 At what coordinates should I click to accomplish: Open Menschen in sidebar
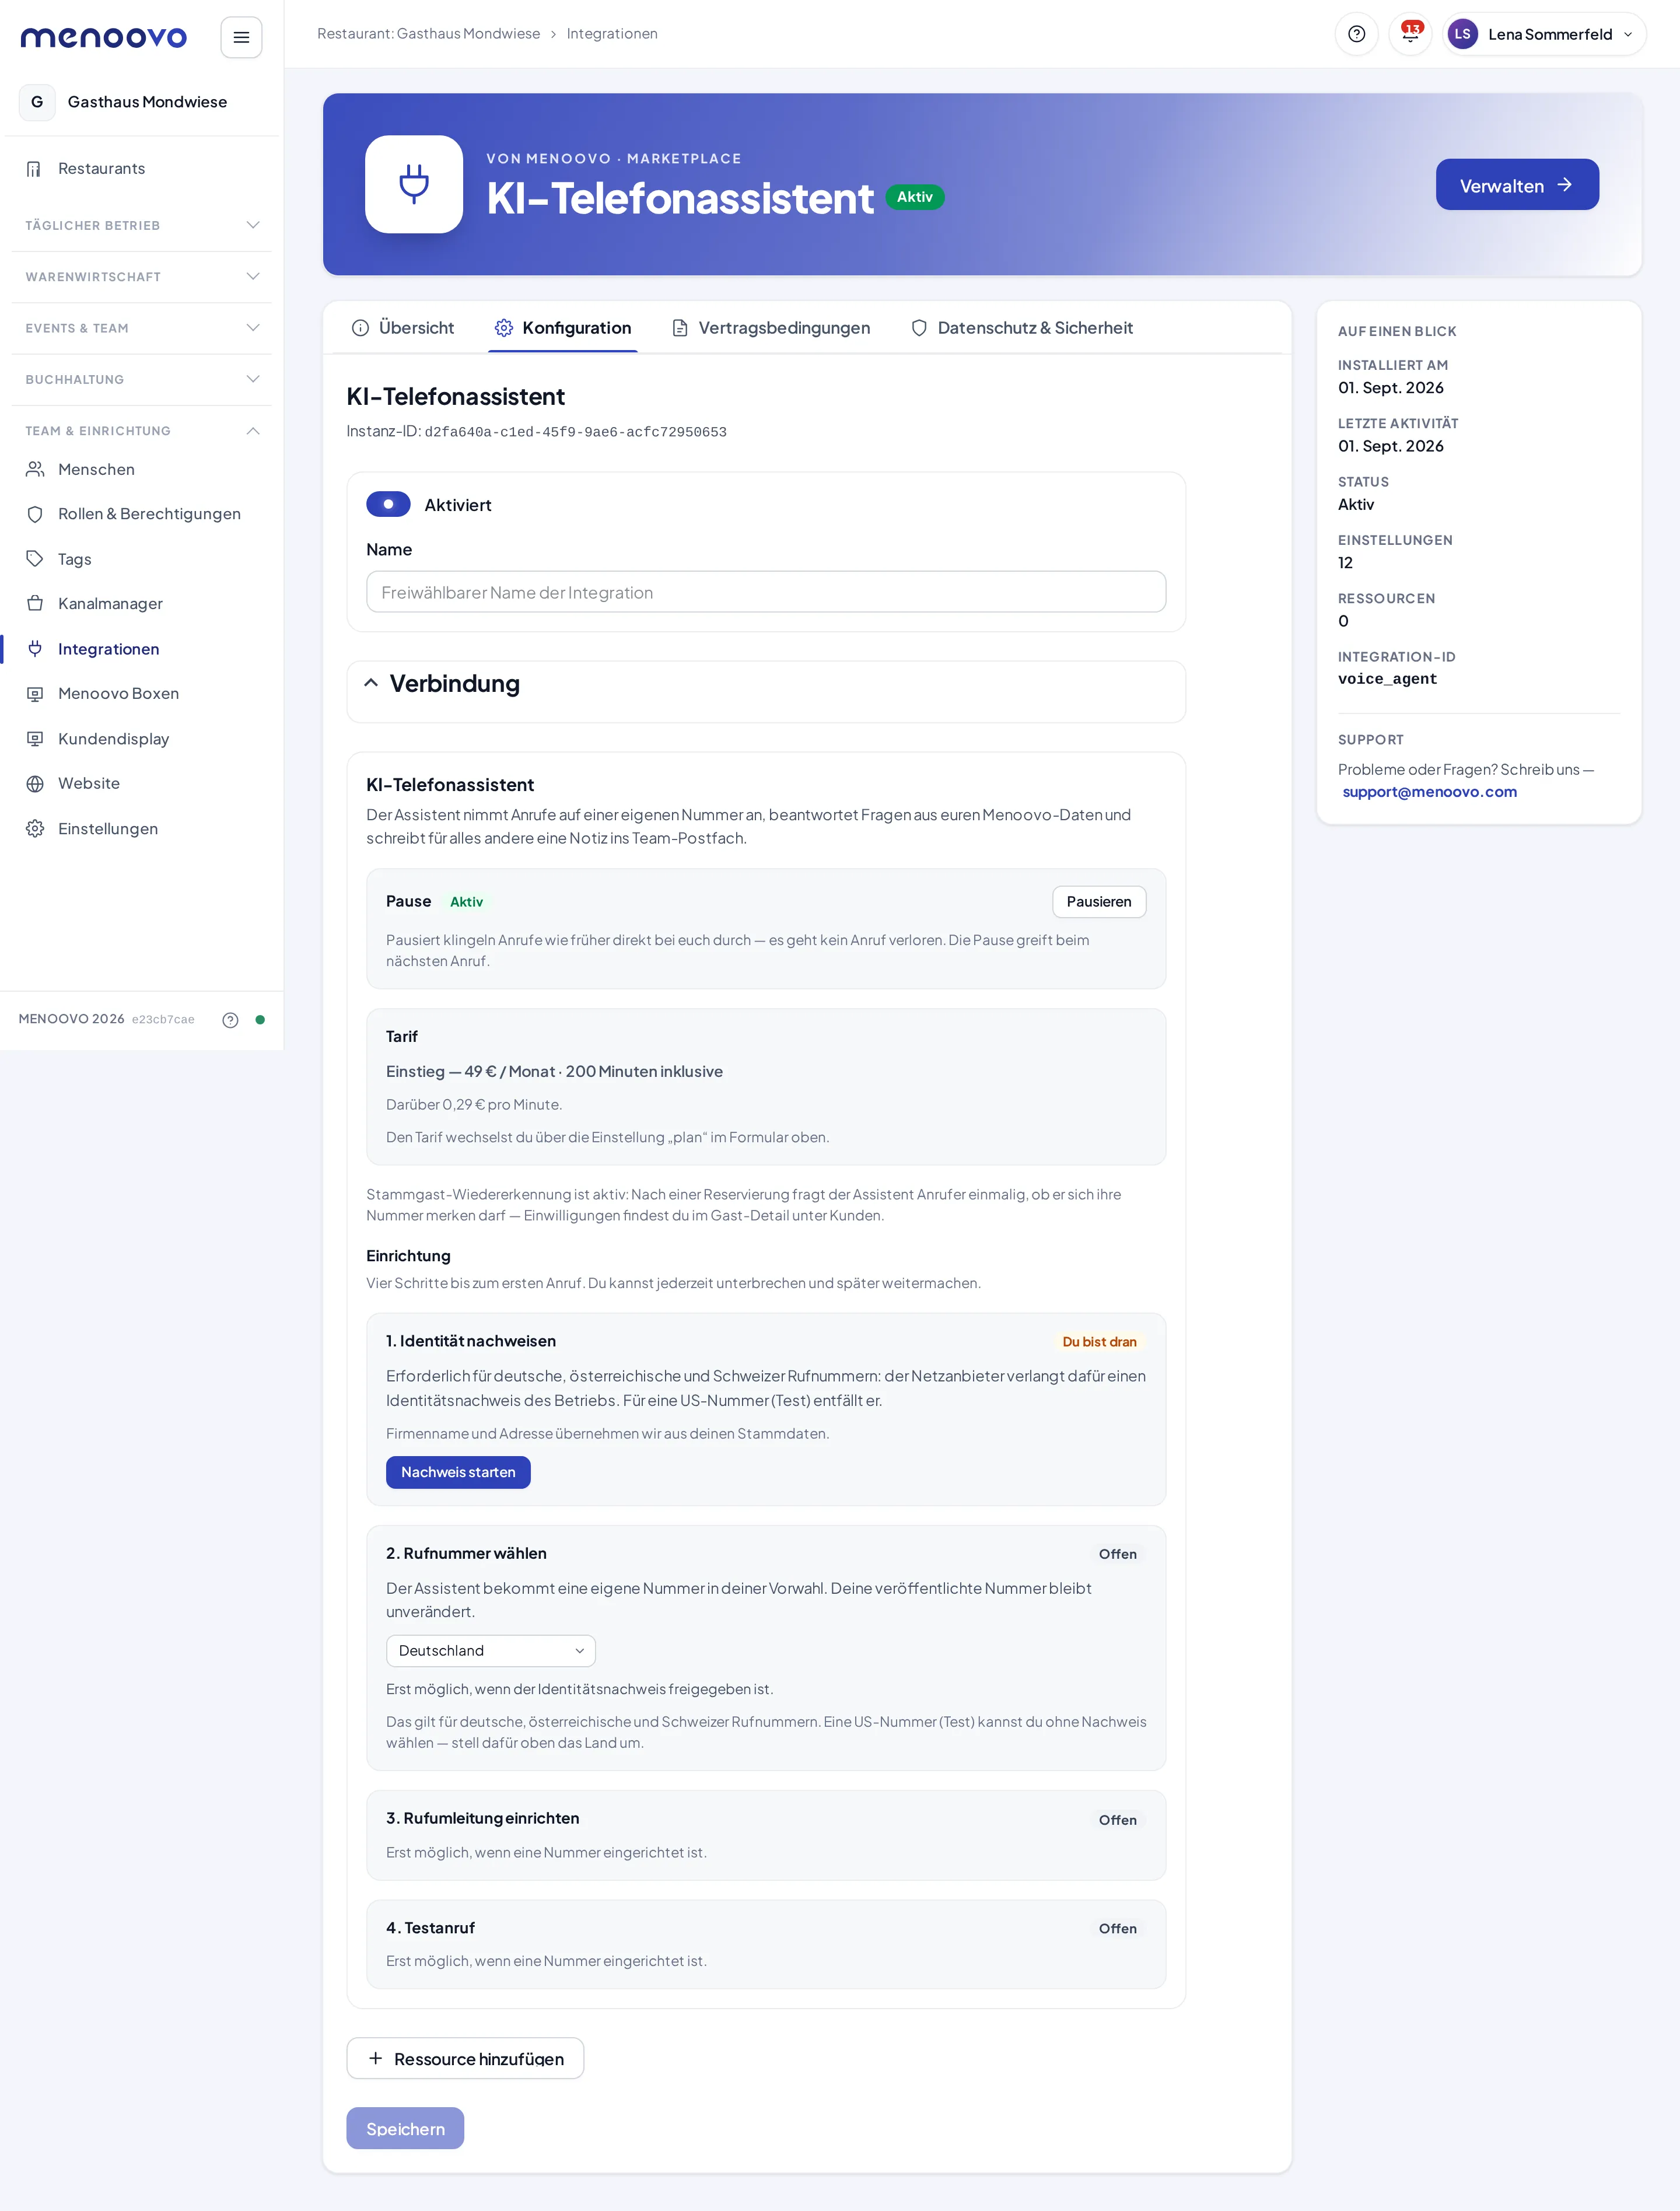tap(141, 469)
